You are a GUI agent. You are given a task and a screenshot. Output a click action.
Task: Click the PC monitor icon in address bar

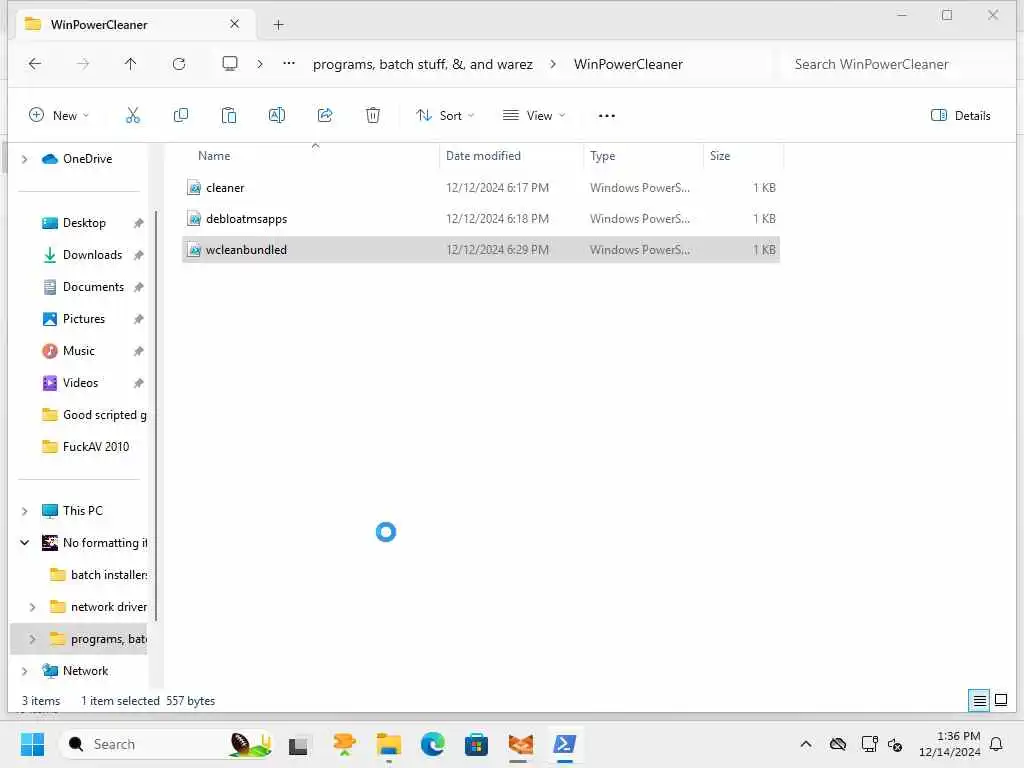coord(230,63)
